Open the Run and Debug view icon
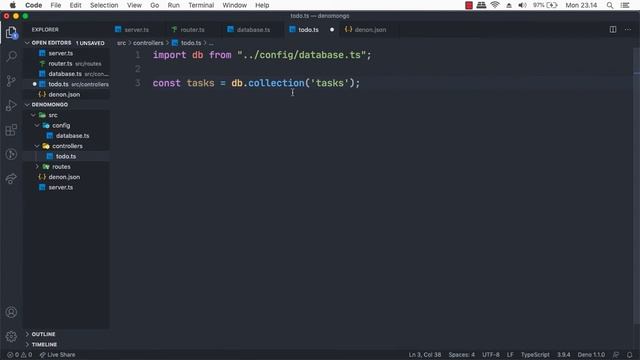This screenshot has width=640, height=360. tap(11, 105)
